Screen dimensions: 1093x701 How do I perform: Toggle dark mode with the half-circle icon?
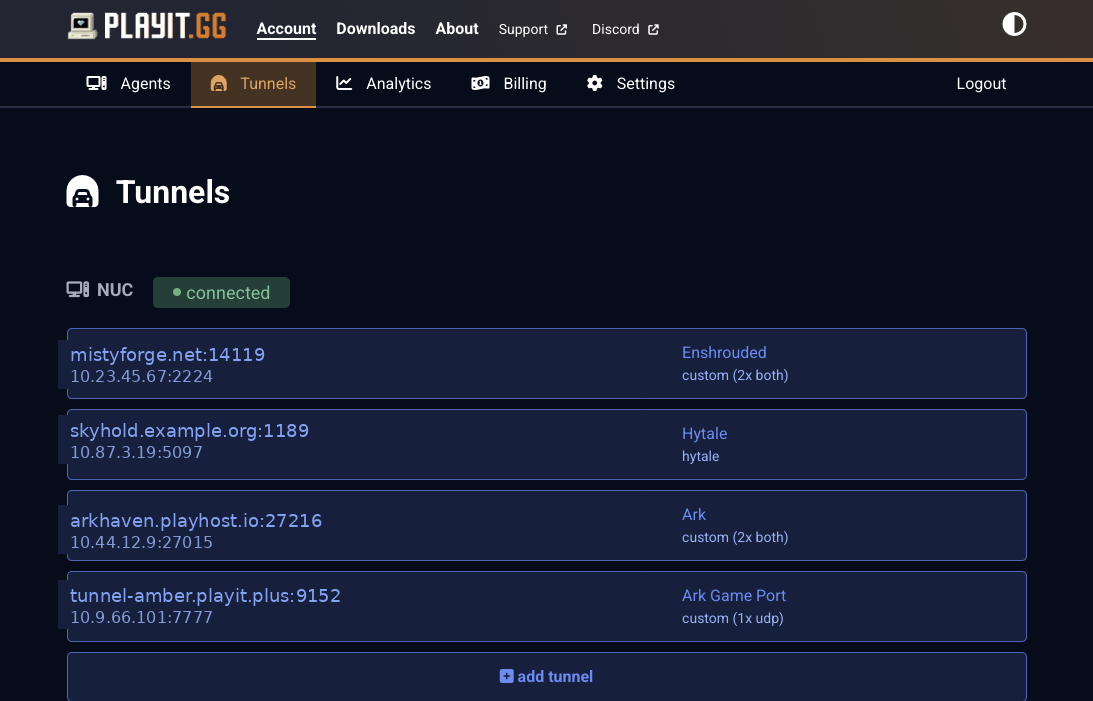pyautogui.click(x=1014, y=23)
